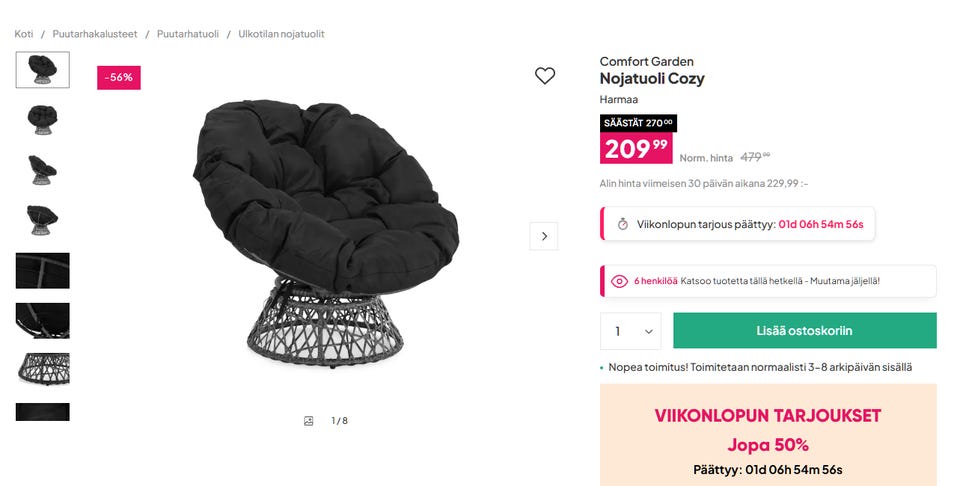Screen dimensions: 960x486
Task: Click Lisää ostoskoriin button
Action: point(804,331)
